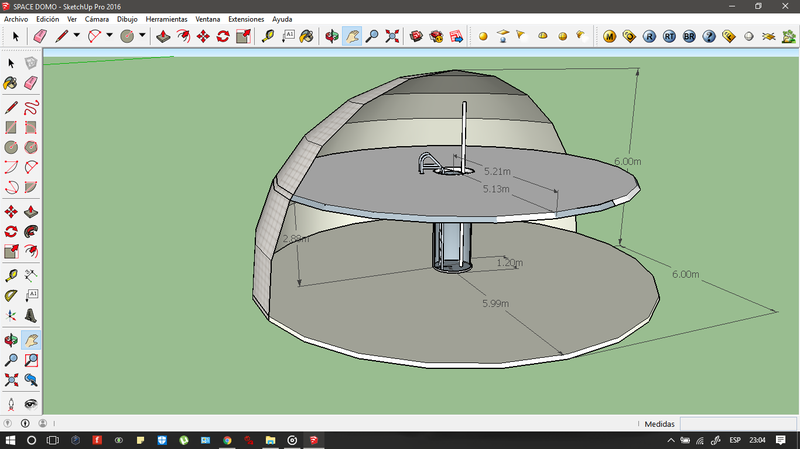
Task: Toggle the Pan hand tool in top toolbar
Action: point(352,36)
